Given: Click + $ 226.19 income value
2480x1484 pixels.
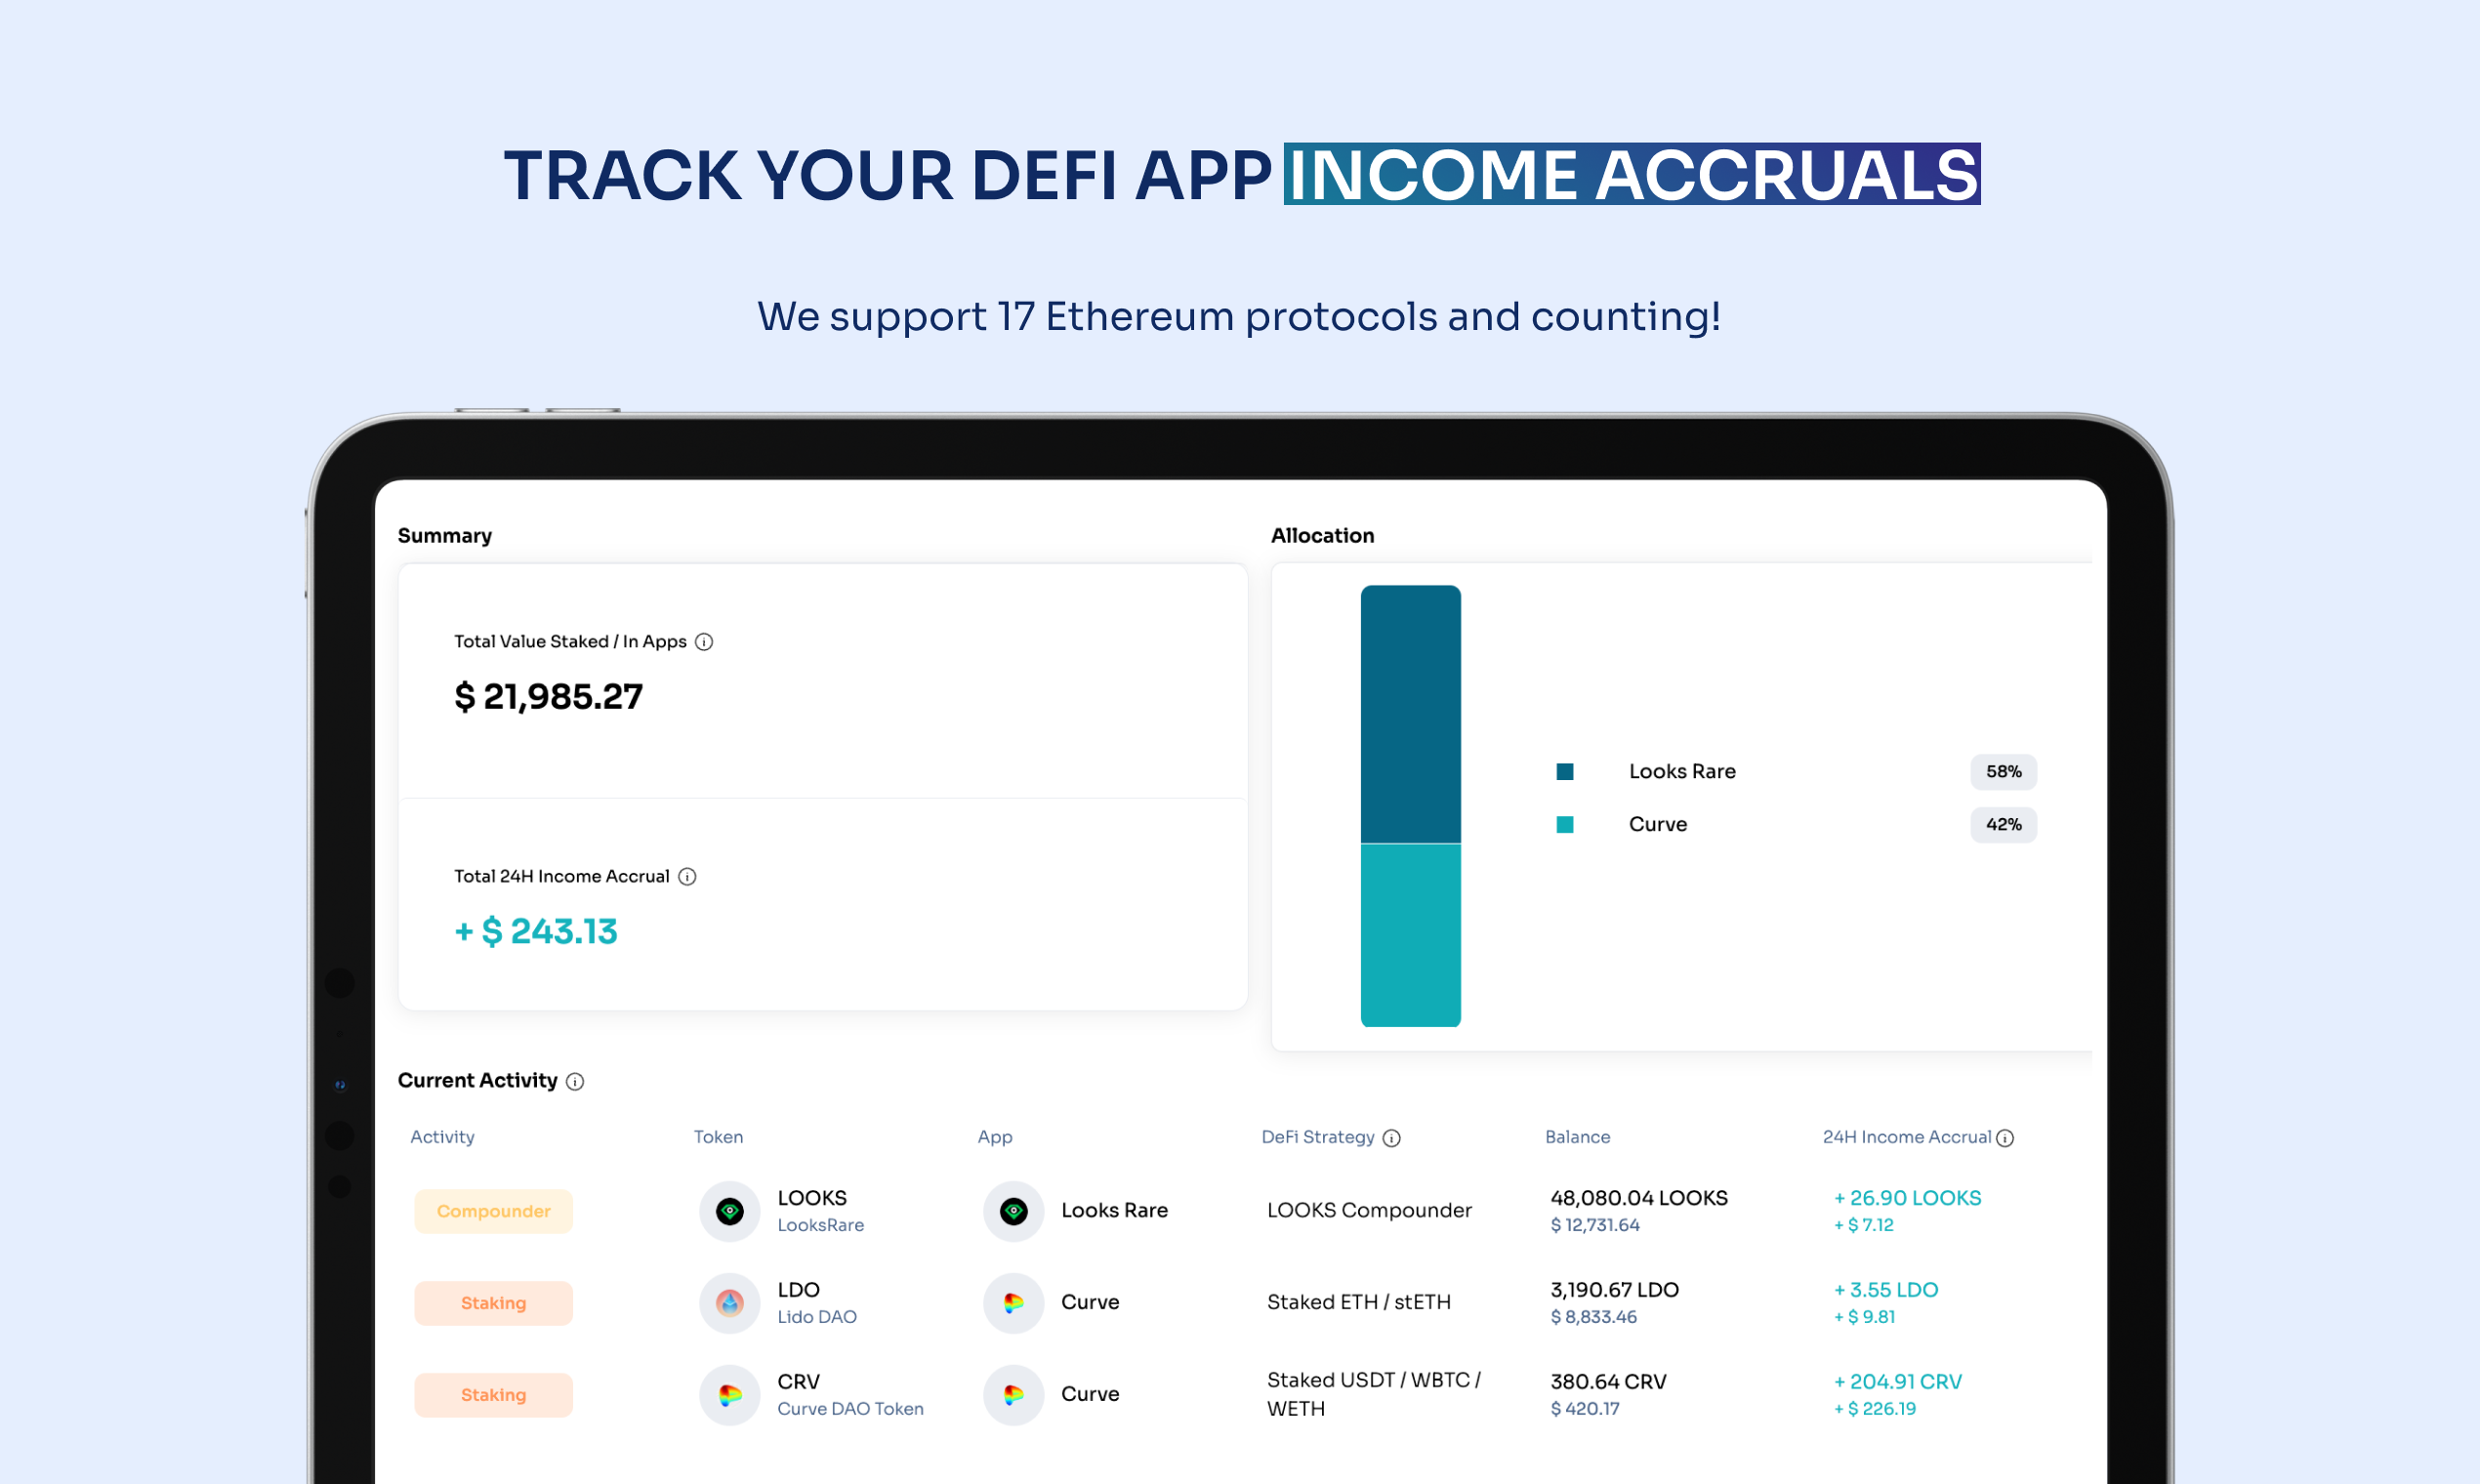Looking at the screenshot, I should (x=1874, y=1410).
